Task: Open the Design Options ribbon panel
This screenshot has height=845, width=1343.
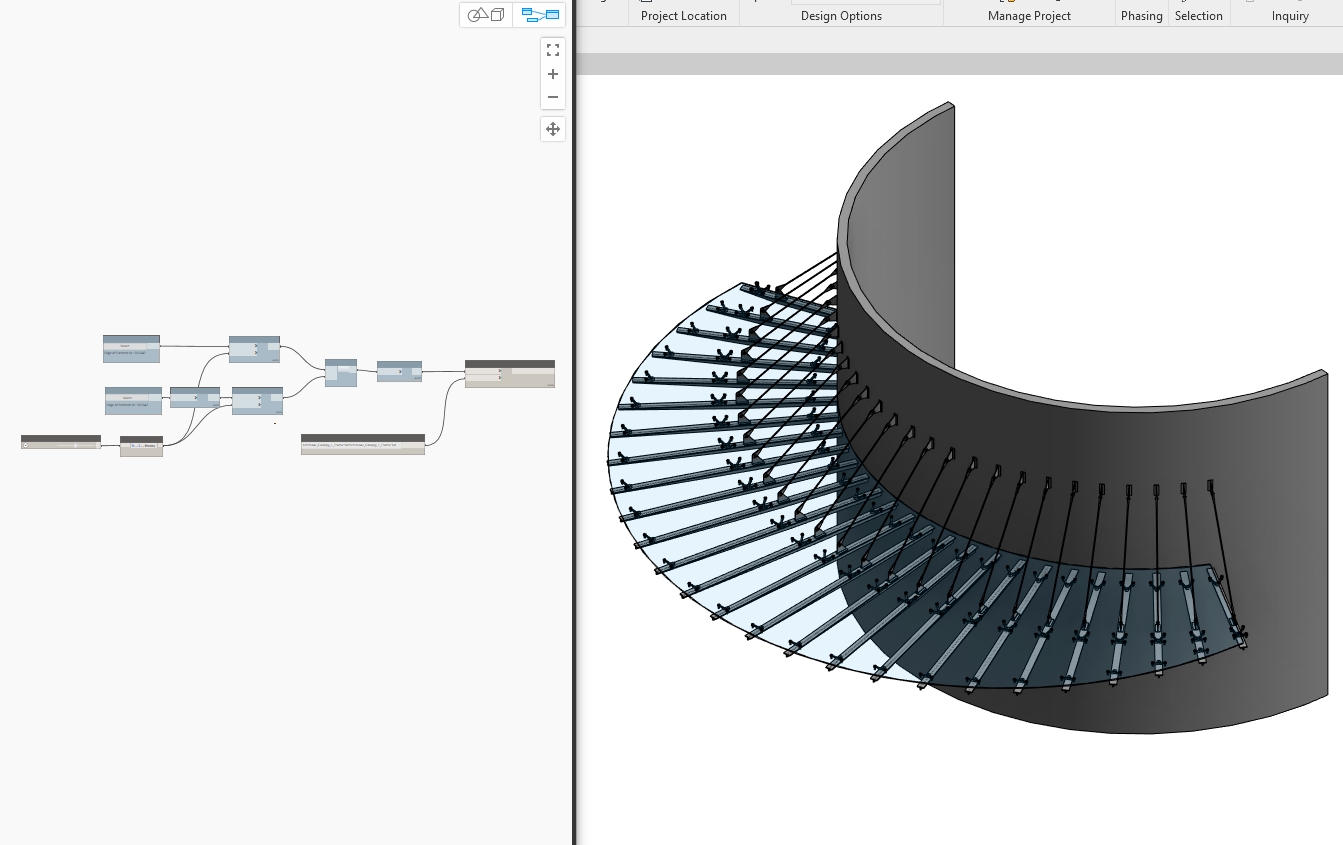Action: point(841,16)
